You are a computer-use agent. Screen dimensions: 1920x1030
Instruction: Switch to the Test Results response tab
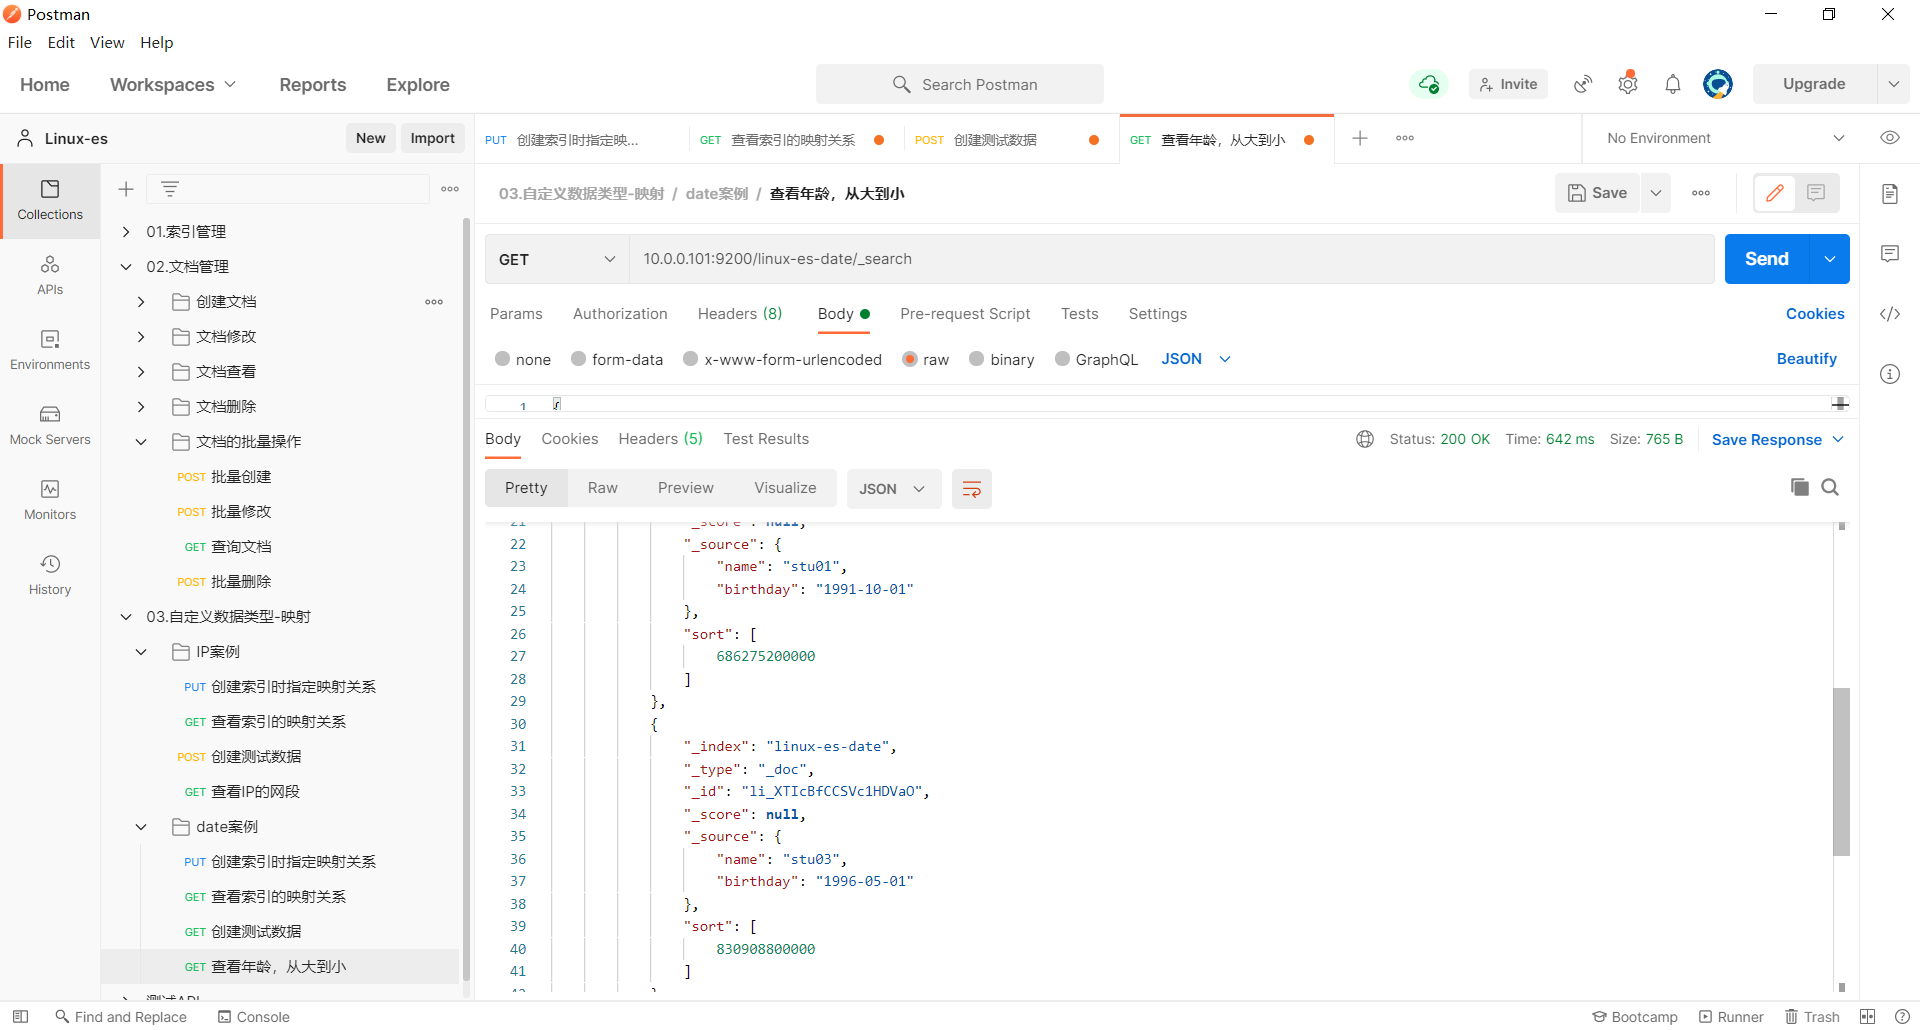point(766,439)
